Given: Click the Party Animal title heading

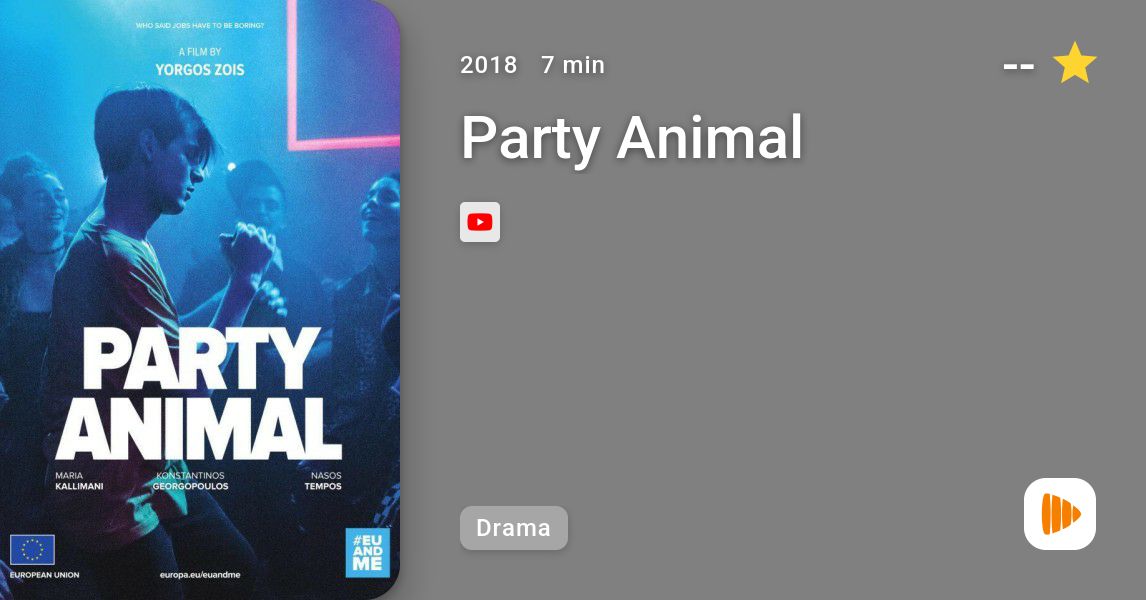Looking at the screenshot, I should [x=631, y=137].
